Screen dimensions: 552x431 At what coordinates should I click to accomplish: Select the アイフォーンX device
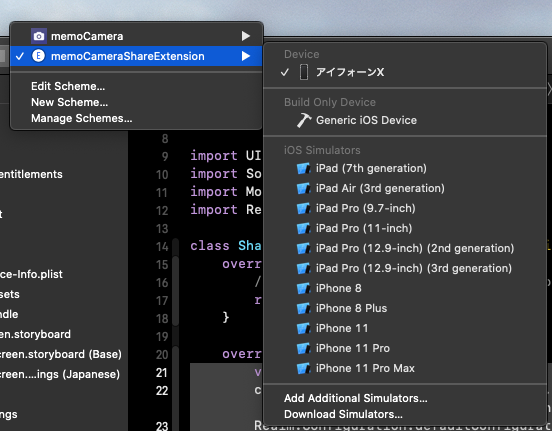[x=405, y=72]
